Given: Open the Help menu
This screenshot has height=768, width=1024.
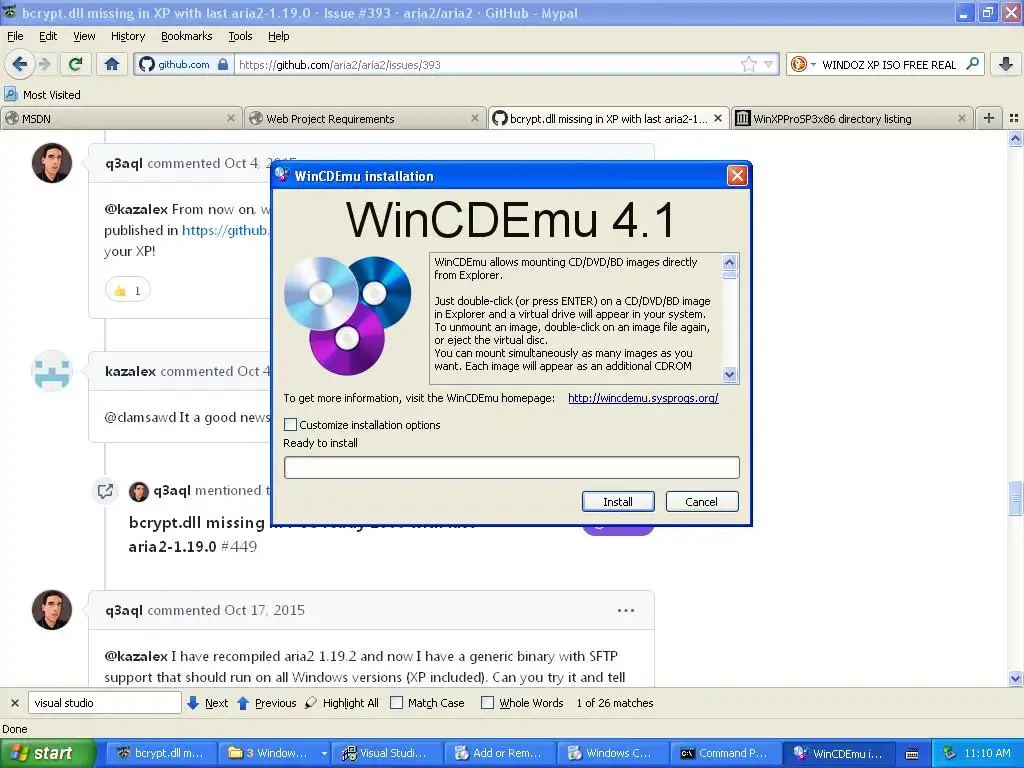Looking at the screenshot, I should [278, 36].
